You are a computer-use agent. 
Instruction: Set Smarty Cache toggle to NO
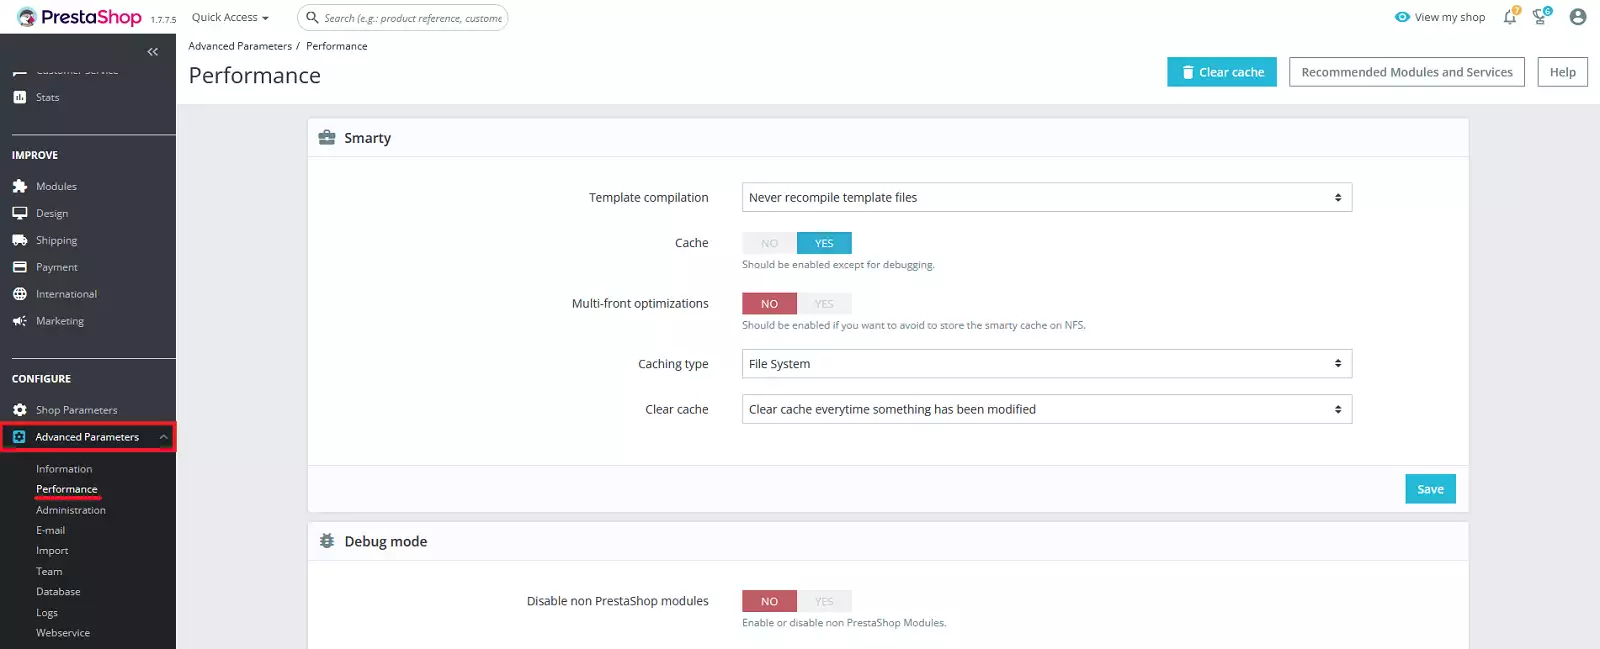(x=769, y=243)
